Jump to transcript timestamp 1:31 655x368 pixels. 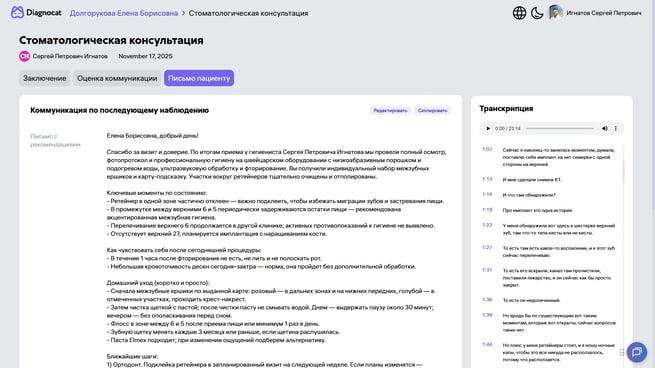click(x=487, y=270)
